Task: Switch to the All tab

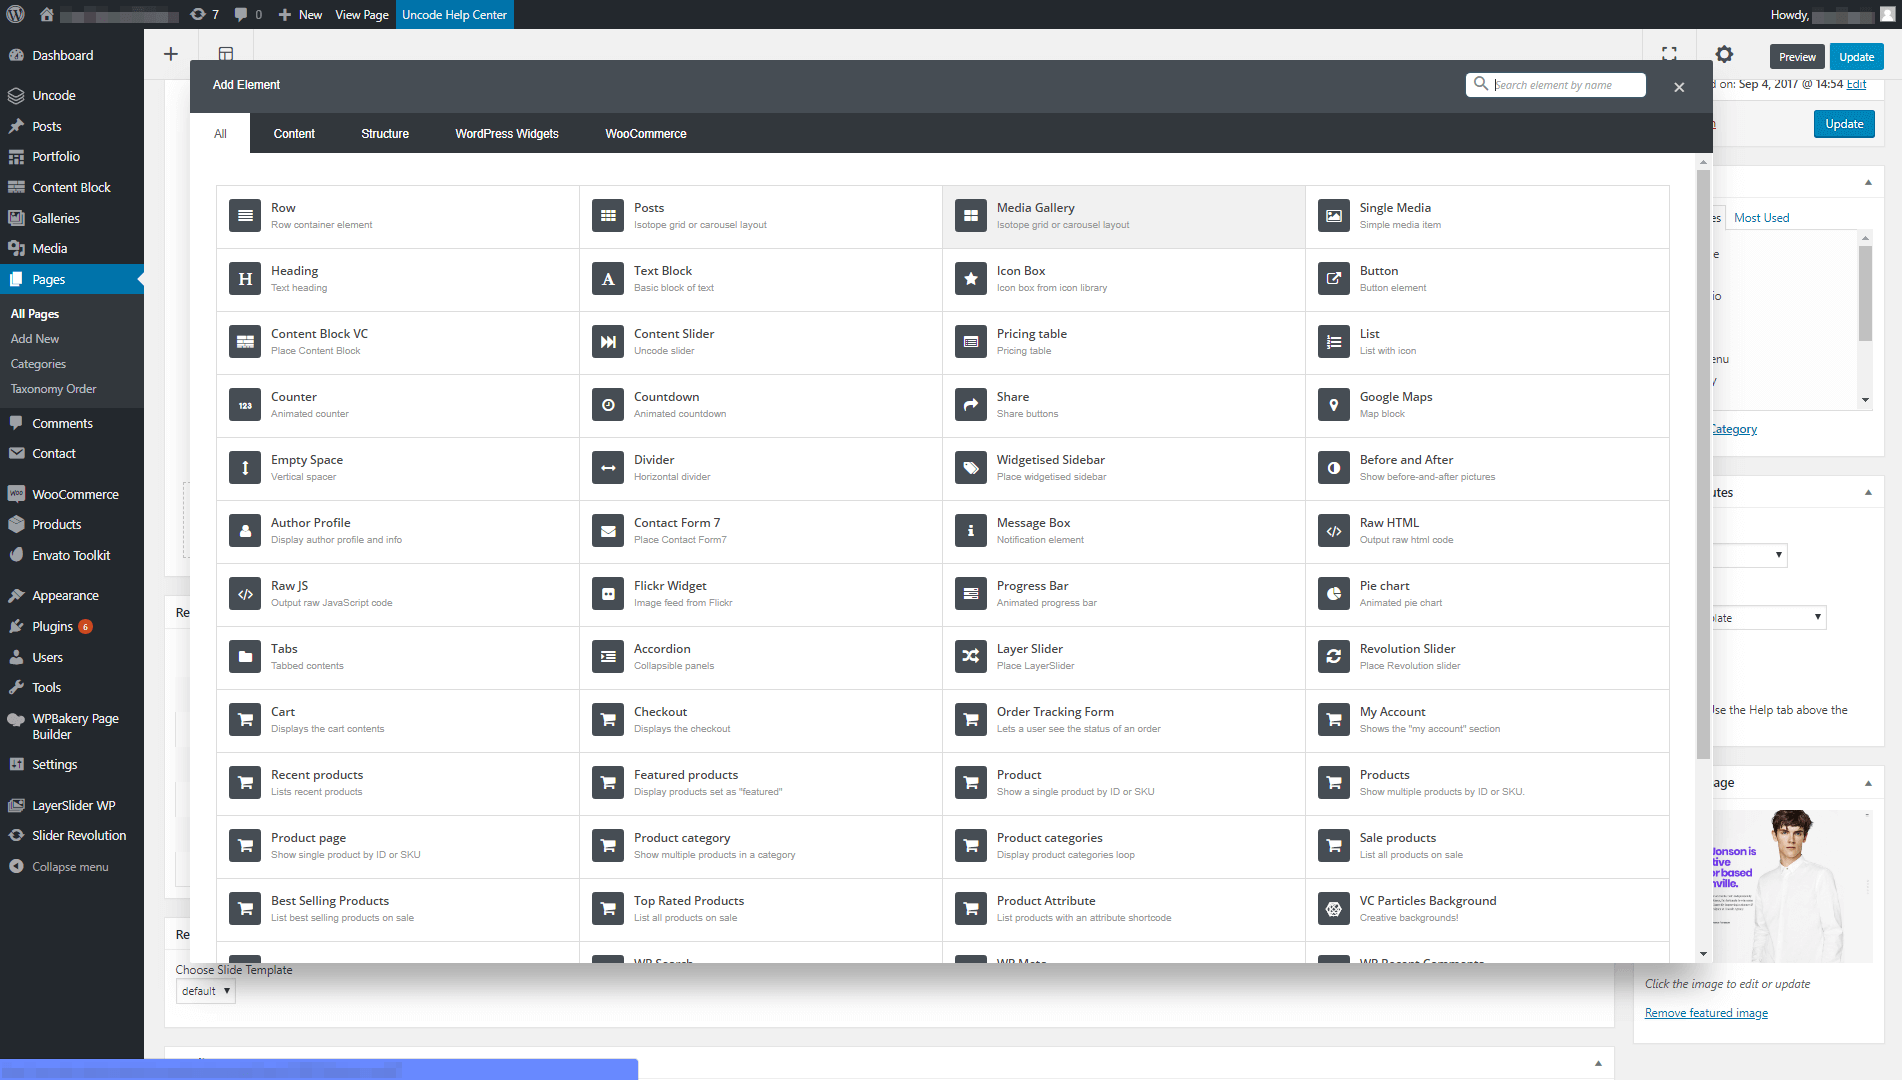Action: click(220, 133)
